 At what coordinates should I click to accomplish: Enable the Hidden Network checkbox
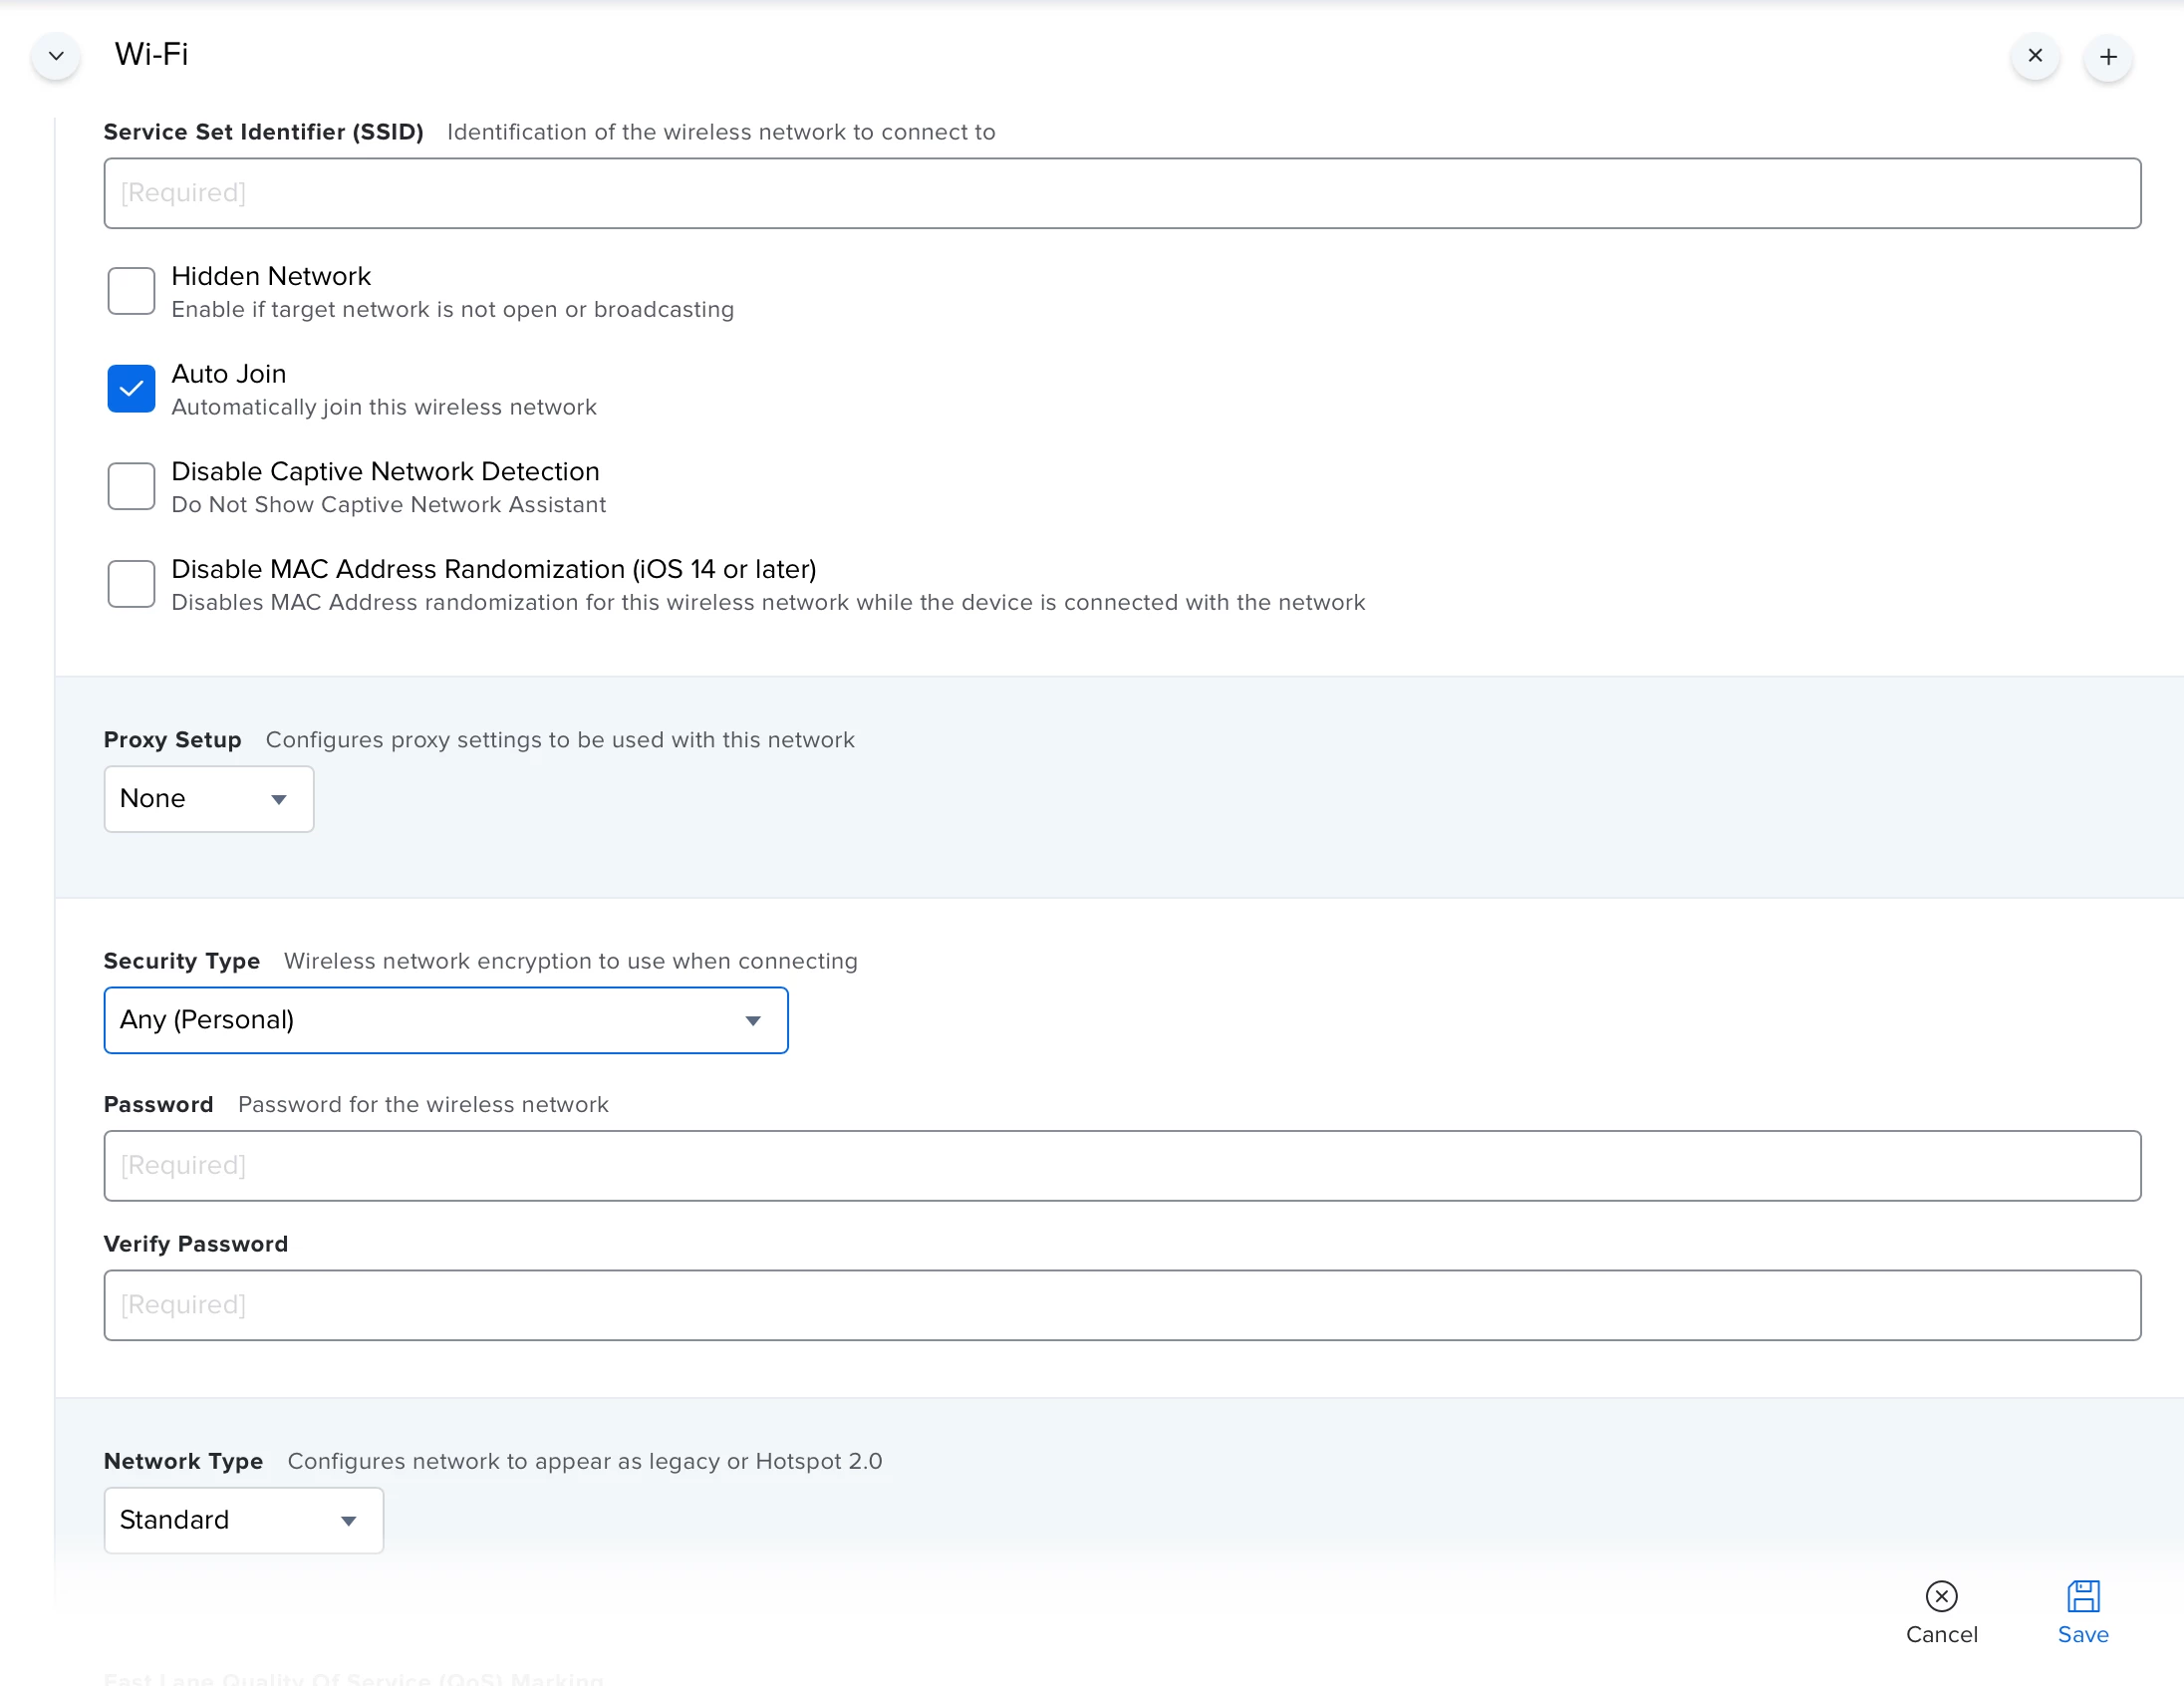131,291
